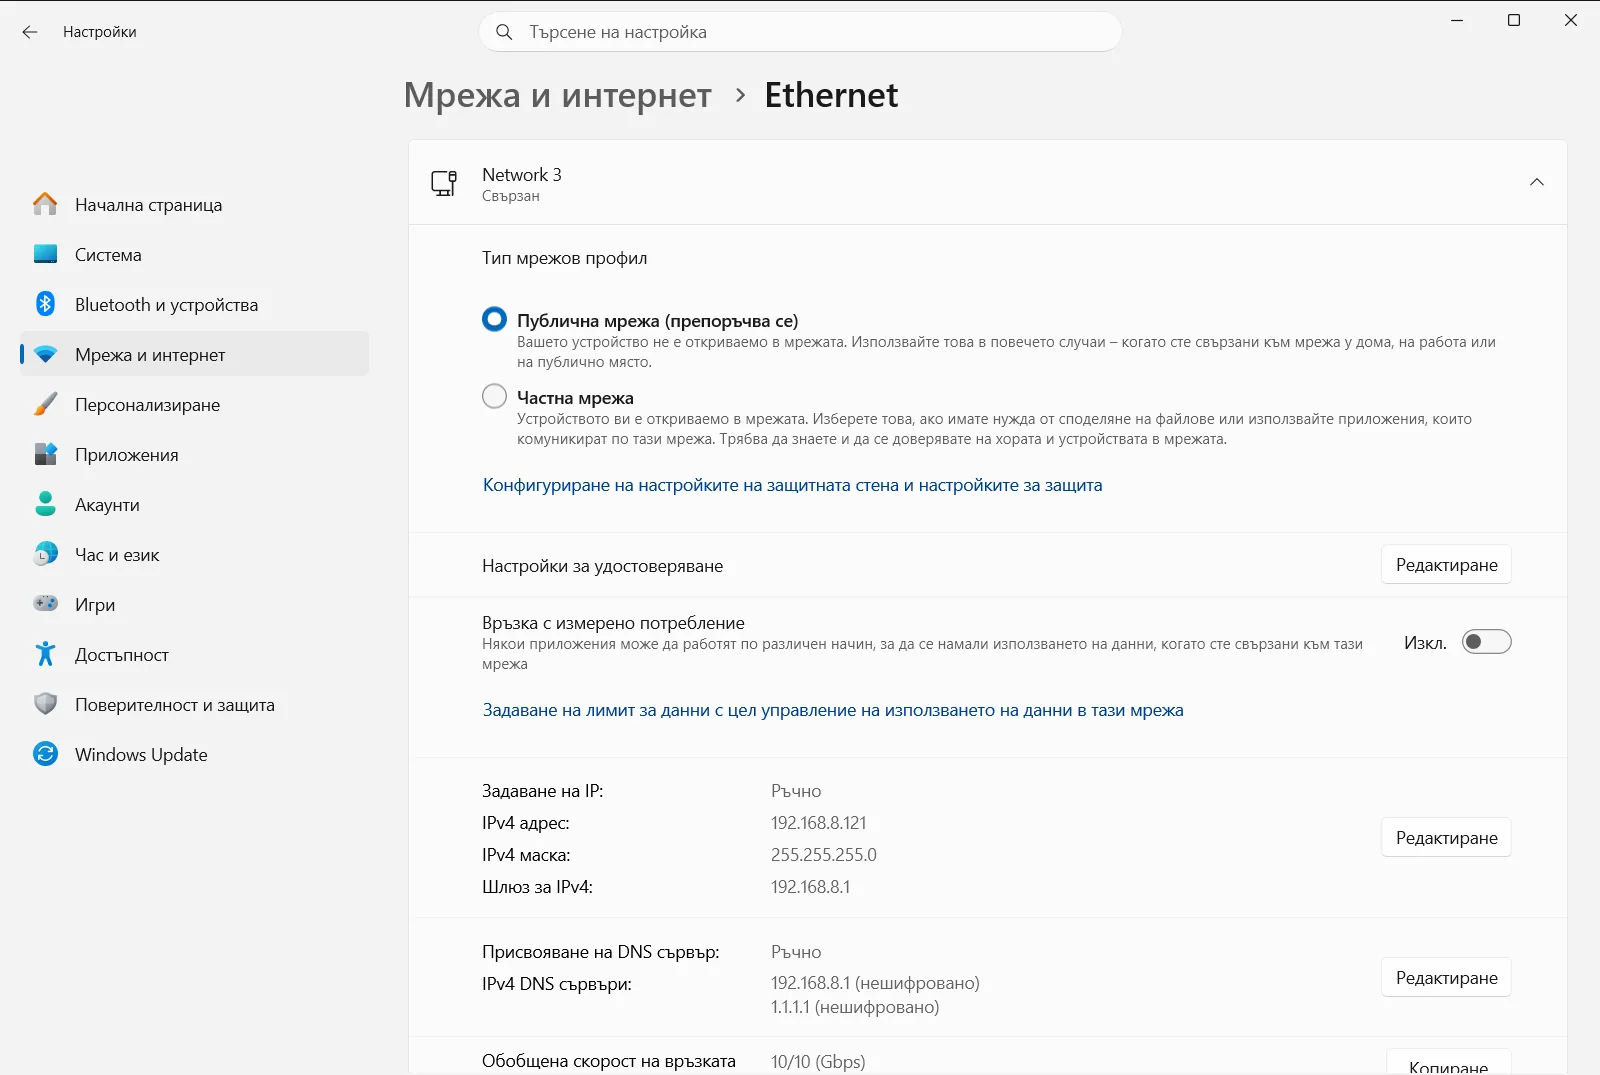The height and width of the screenshot is (1075, 1600).
Task: Open Bluetooth и устройства category
Action: click(x=195, y=304)
